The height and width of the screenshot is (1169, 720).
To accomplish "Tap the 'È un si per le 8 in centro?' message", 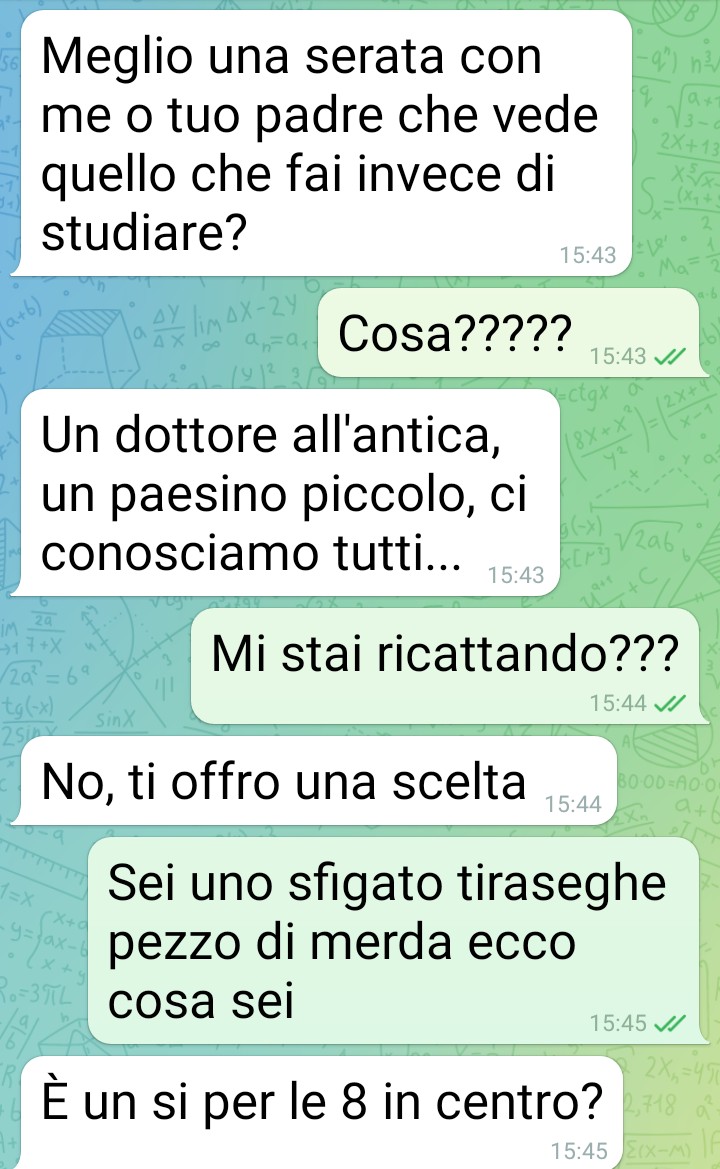I will point(321,1112).
